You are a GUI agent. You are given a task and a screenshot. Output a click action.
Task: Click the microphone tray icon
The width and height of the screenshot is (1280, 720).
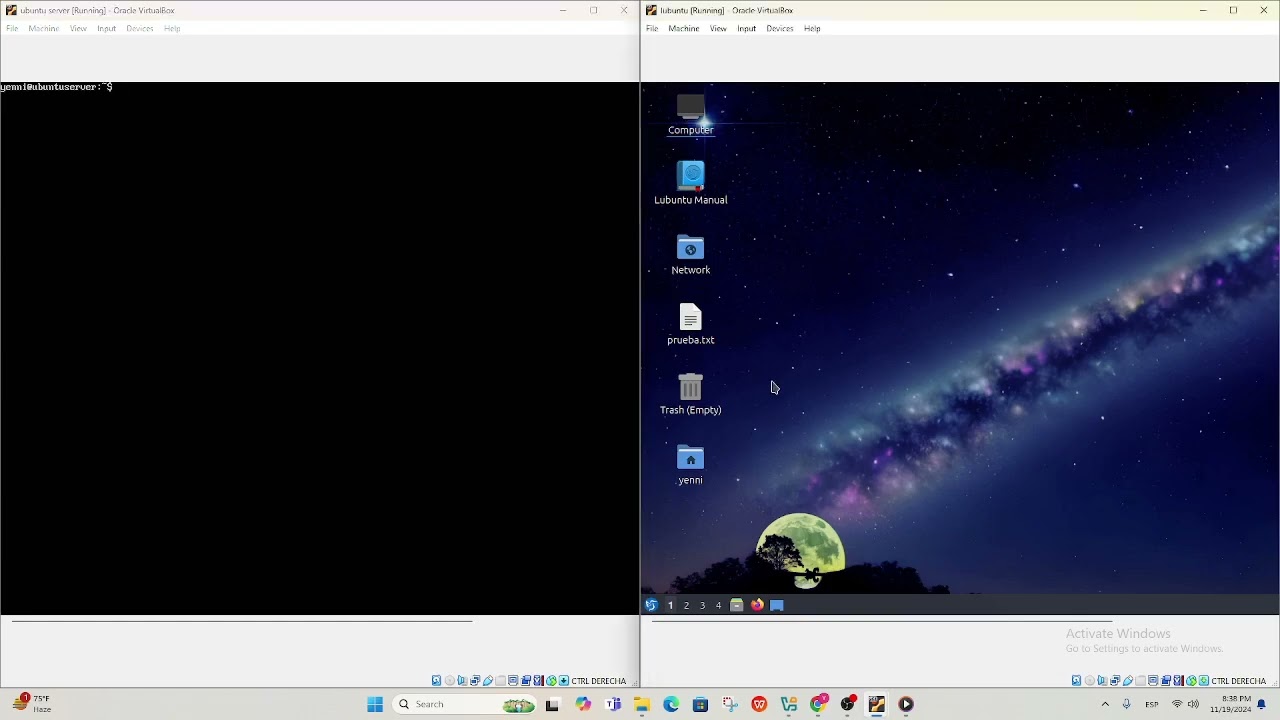(1126, 704)
